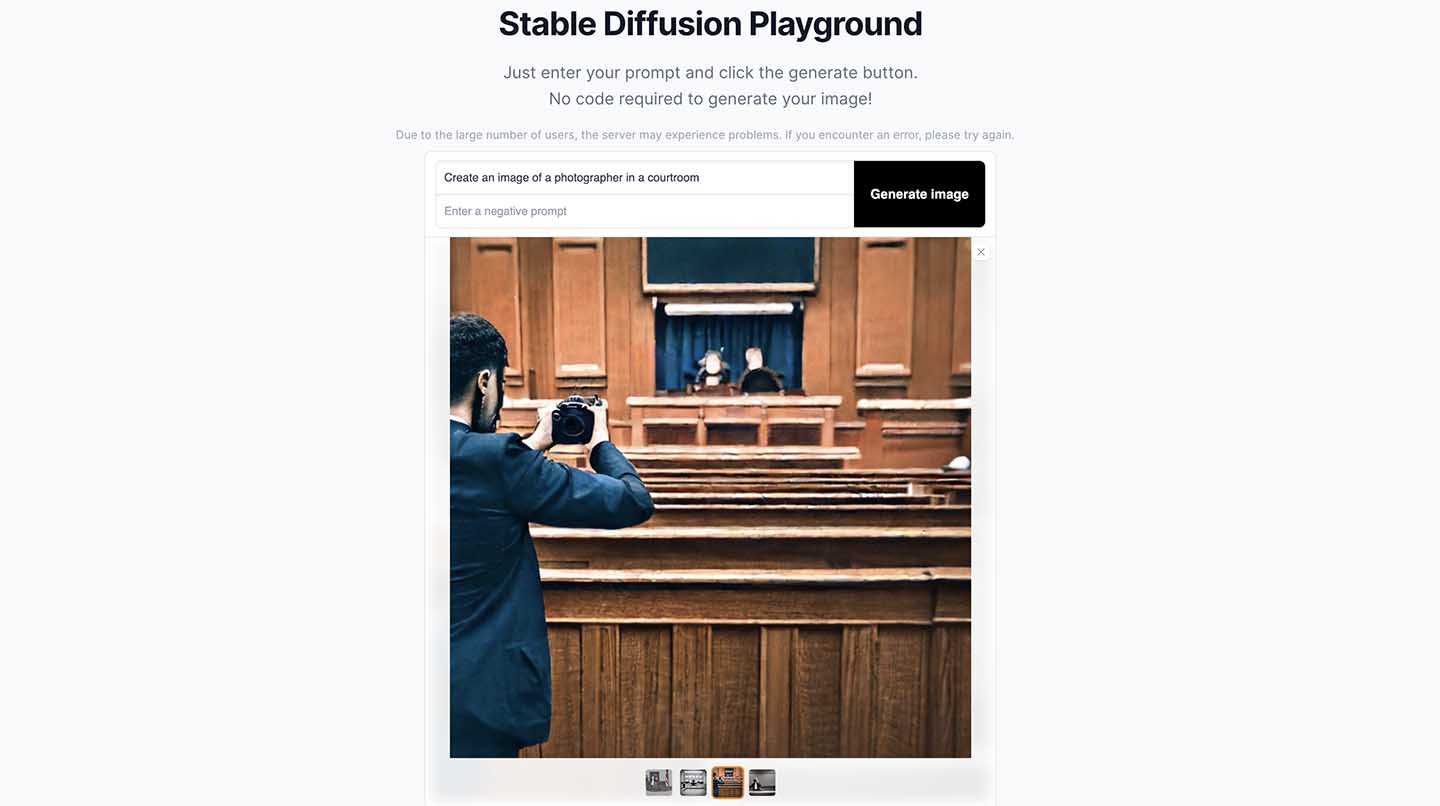
Task: Select the orange-highlighted courtroom thumbnail
Action: coord(727,782)
